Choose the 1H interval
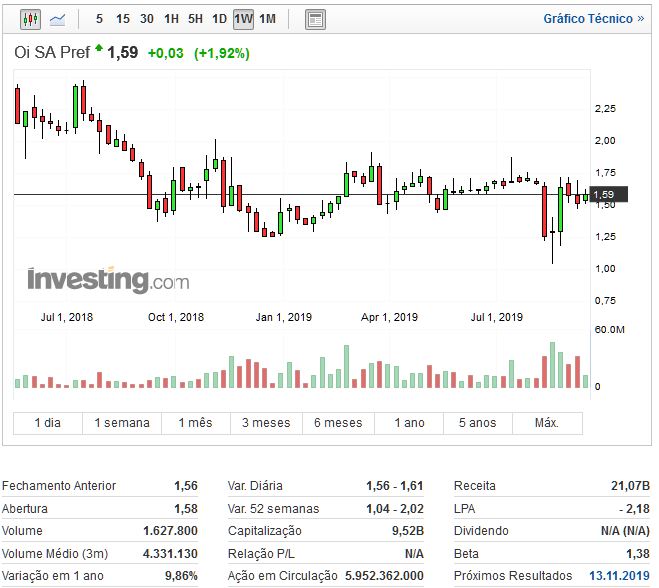659x588 pixels. pos(171,19)
